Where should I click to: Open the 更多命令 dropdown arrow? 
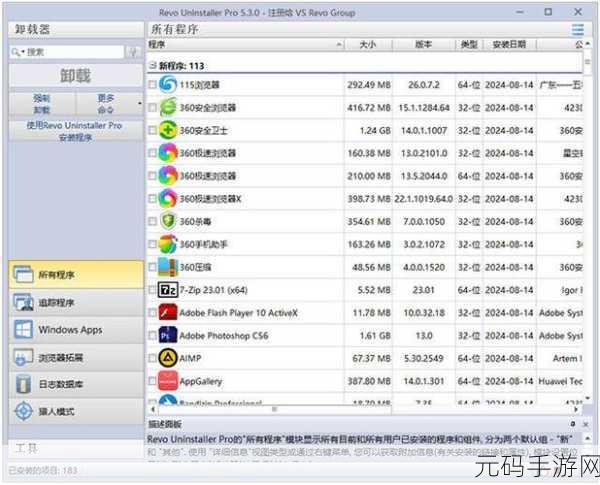click(x=140, y=103)
